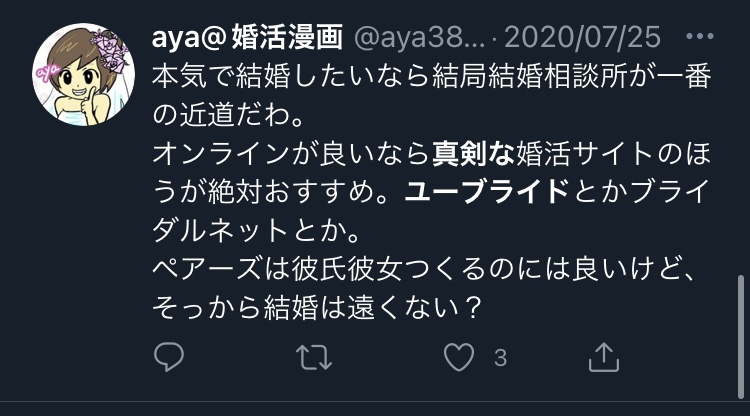Click the text ダルネットとか。
The image size is (750, 416).
click(x=256, y=231)
